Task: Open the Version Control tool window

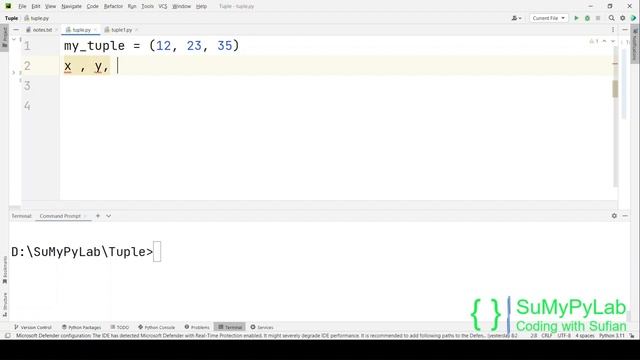Action: pos(33,327)
